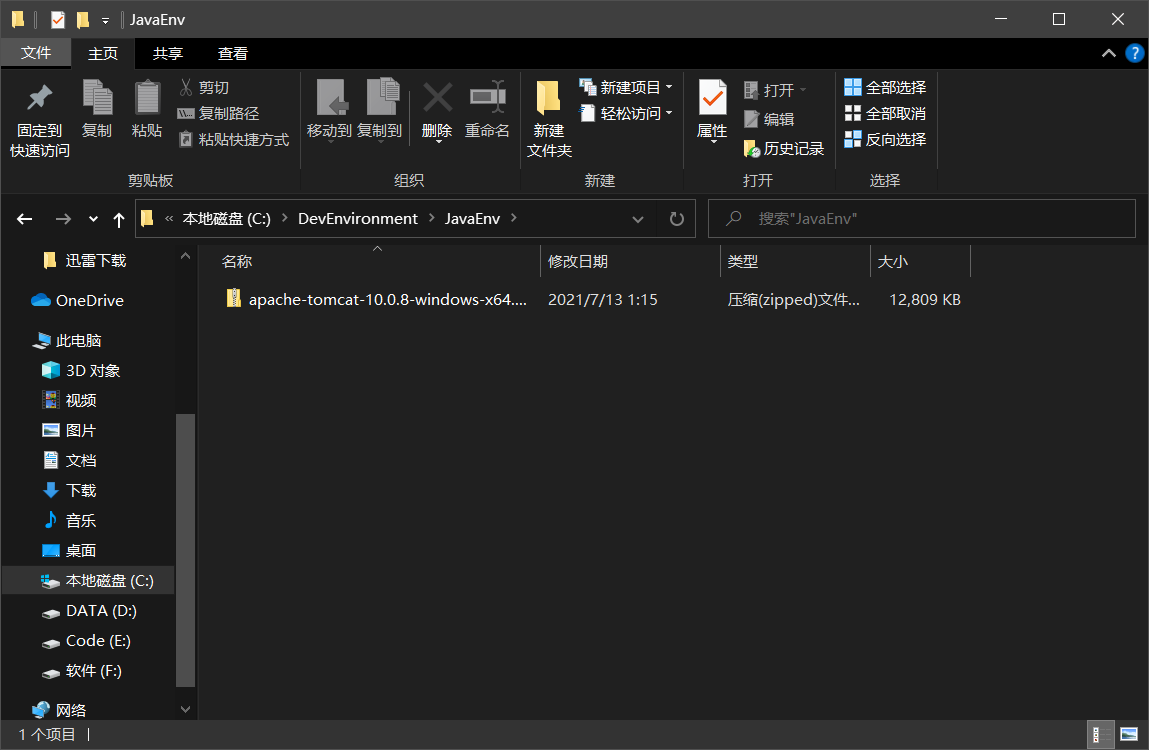Open DATA (D:) drive in sidebar
The height and width of the screenshot is (750, 1149).
(x=89, y=611)
